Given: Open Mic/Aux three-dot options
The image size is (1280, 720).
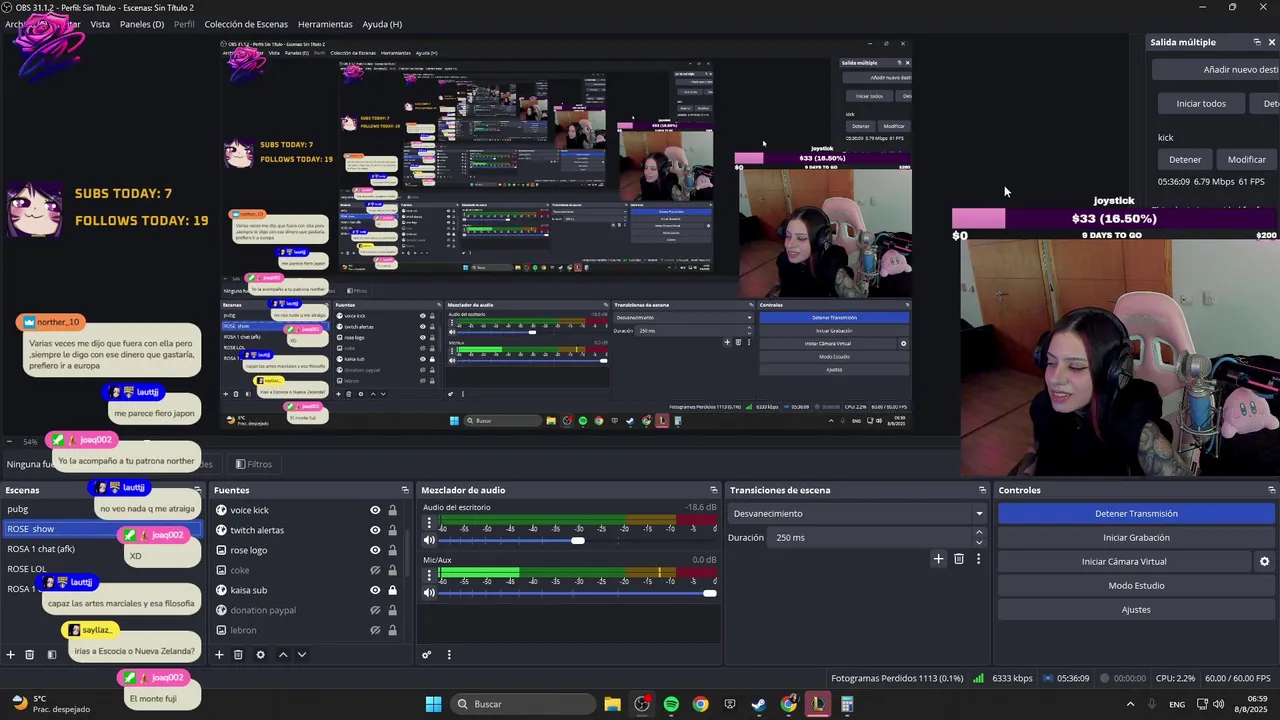Looking at the screenshot, I should (x=429, y=575).
